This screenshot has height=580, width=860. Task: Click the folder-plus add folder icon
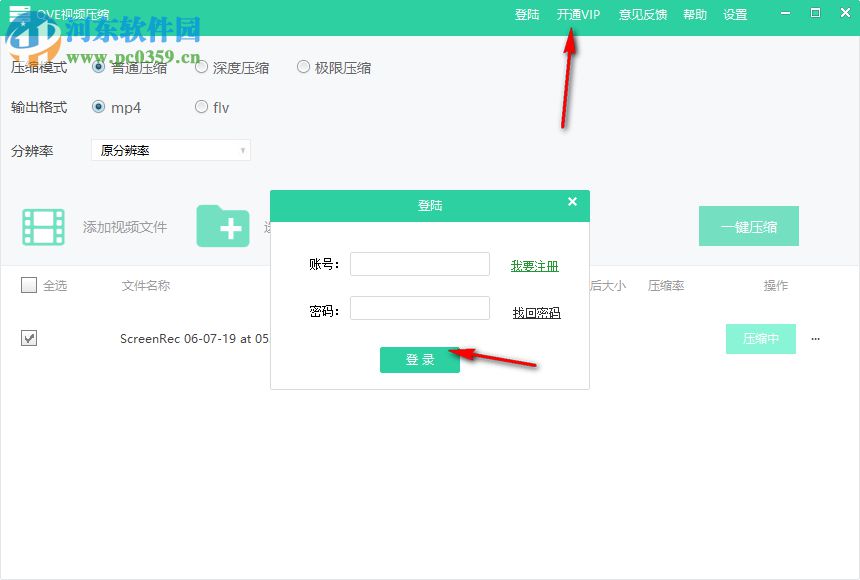click(224, 227)
